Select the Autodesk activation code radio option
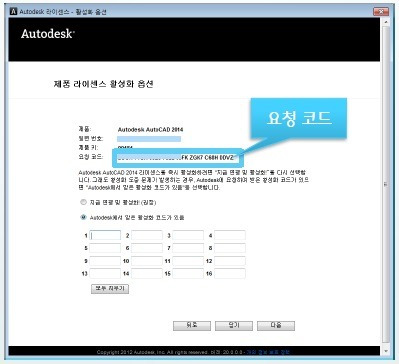The width and height of the screenshot is (399, 364). pos(83,217)
